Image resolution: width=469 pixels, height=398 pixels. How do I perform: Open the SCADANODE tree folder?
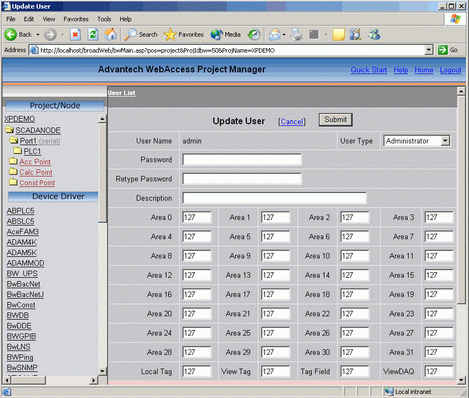pos(38,130)
